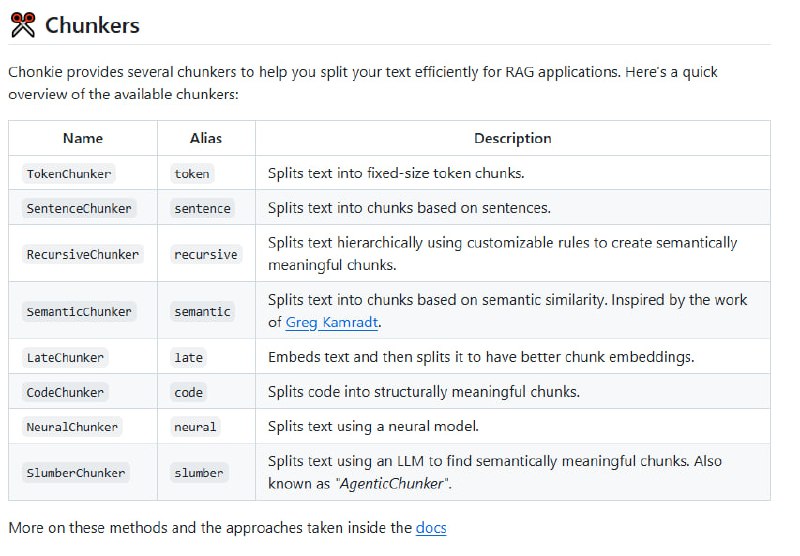Click the 'slumber' alias code tag
Screen dimensions: 800x556
point(199,472)
